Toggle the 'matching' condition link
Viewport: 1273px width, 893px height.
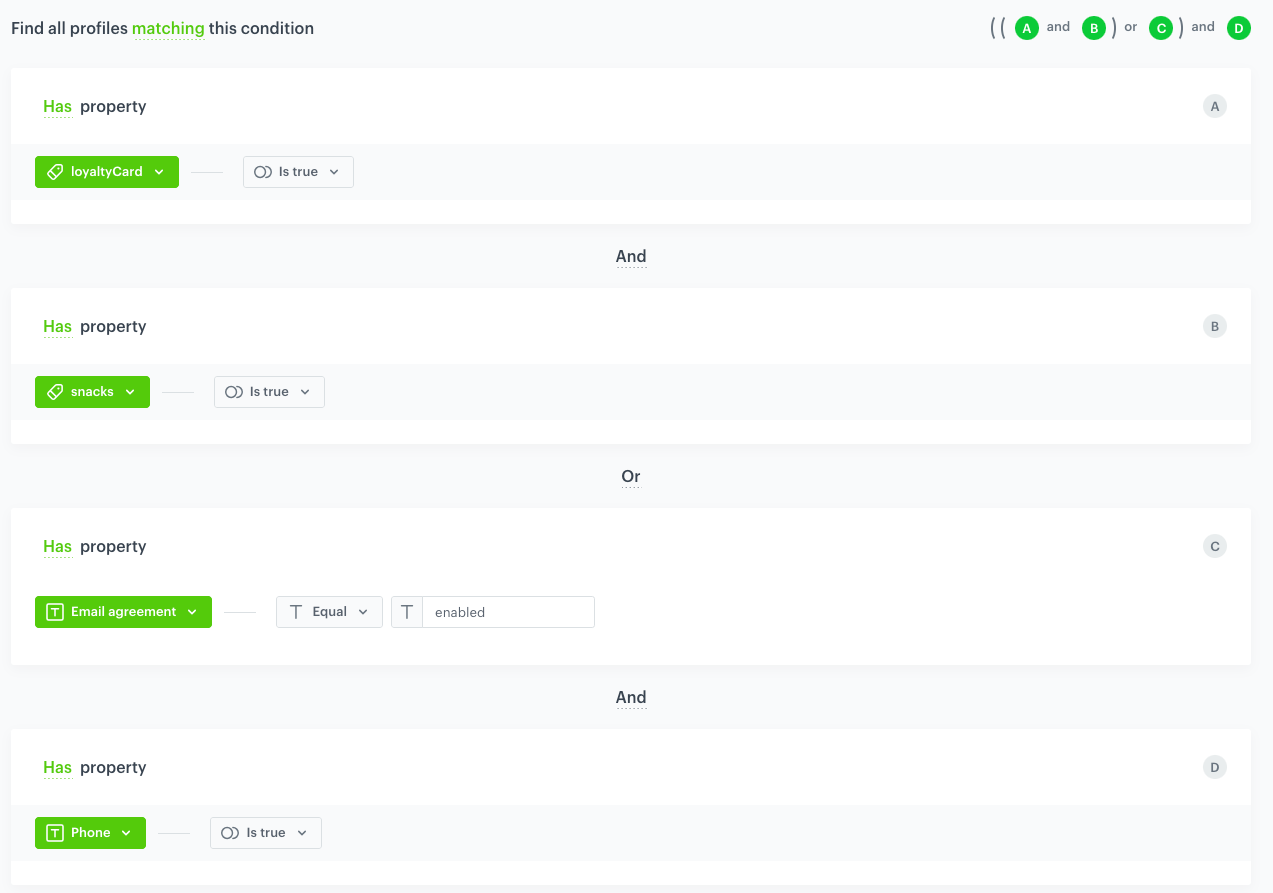168,29
